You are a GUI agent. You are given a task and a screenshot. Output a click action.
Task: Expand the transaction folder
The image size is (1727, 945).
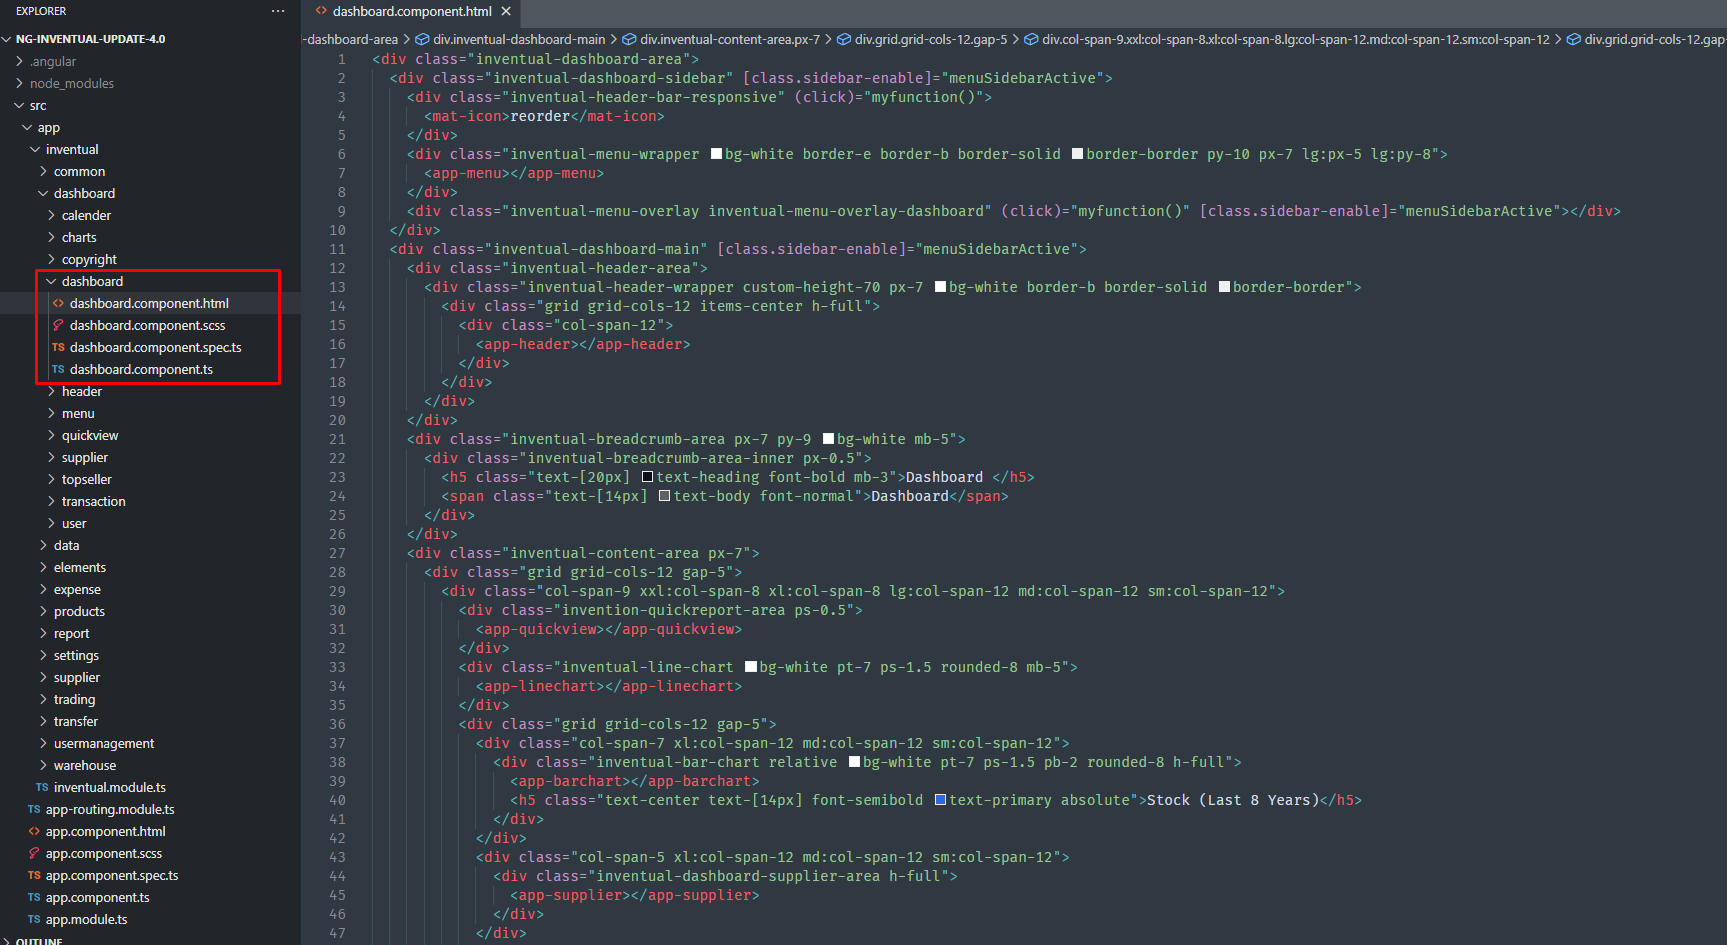51,501
